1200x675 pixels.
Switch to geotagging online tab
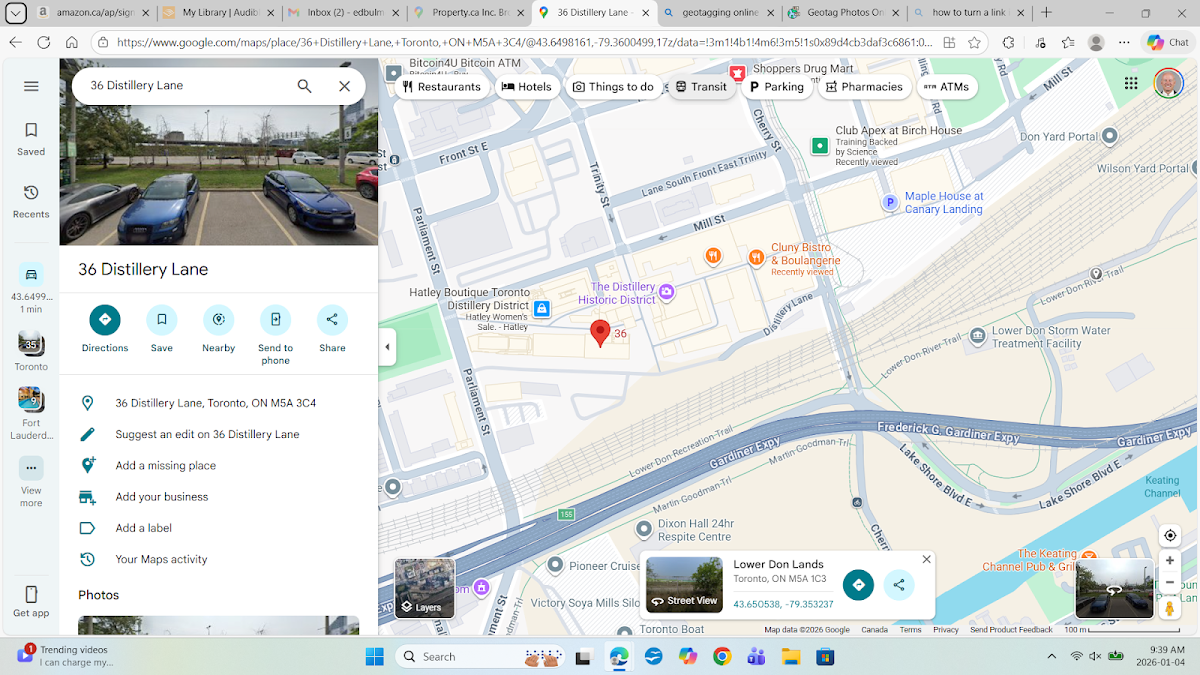[x=718, y=13]
